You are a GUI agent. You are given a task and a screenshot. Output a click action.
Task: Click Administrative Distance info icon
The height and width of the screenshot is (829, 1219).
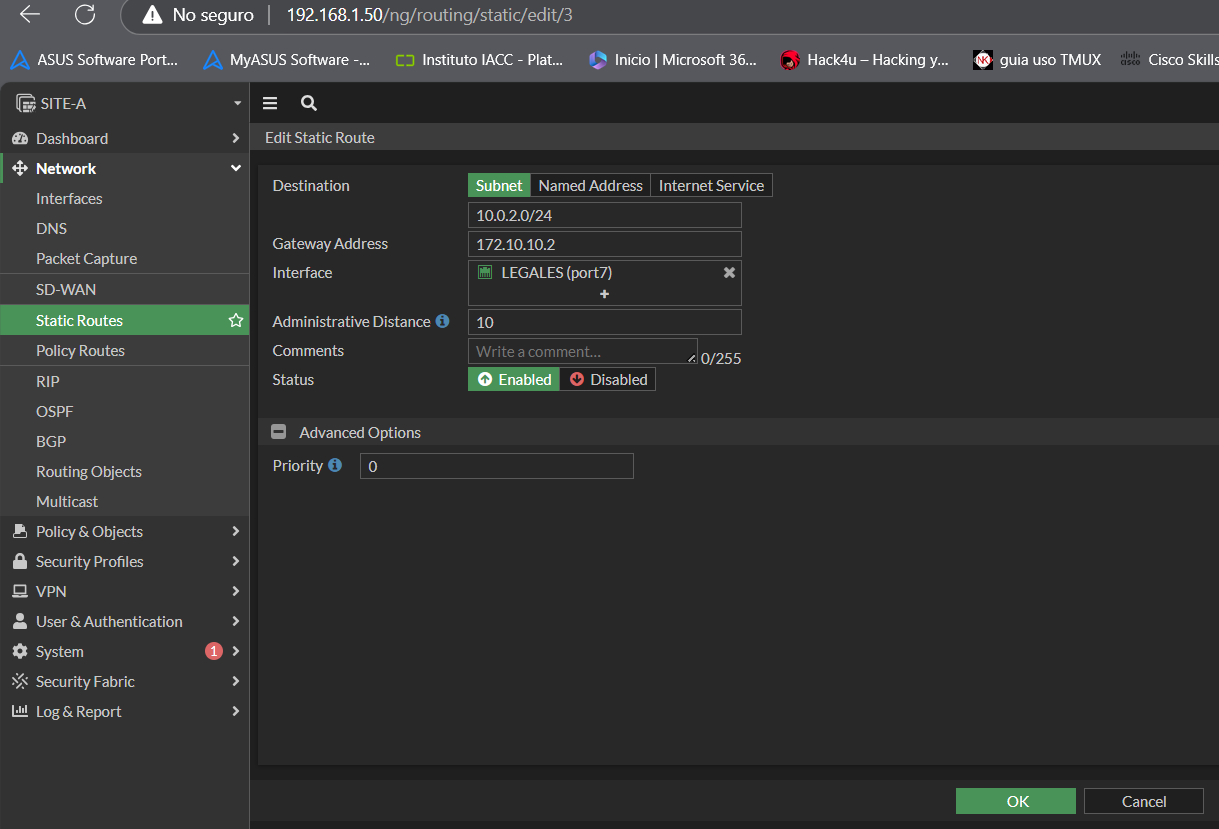(442, 321)
